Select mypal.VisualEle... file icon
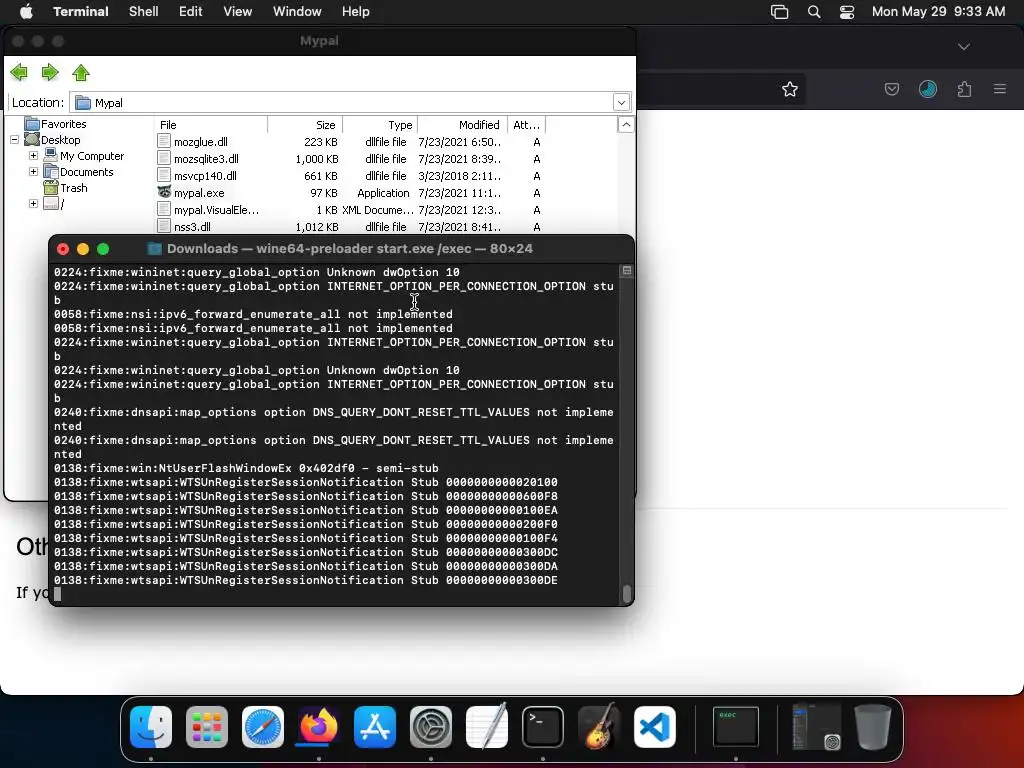The height and width of the screenshot is (768, 1024). click(x=164, y=210)
